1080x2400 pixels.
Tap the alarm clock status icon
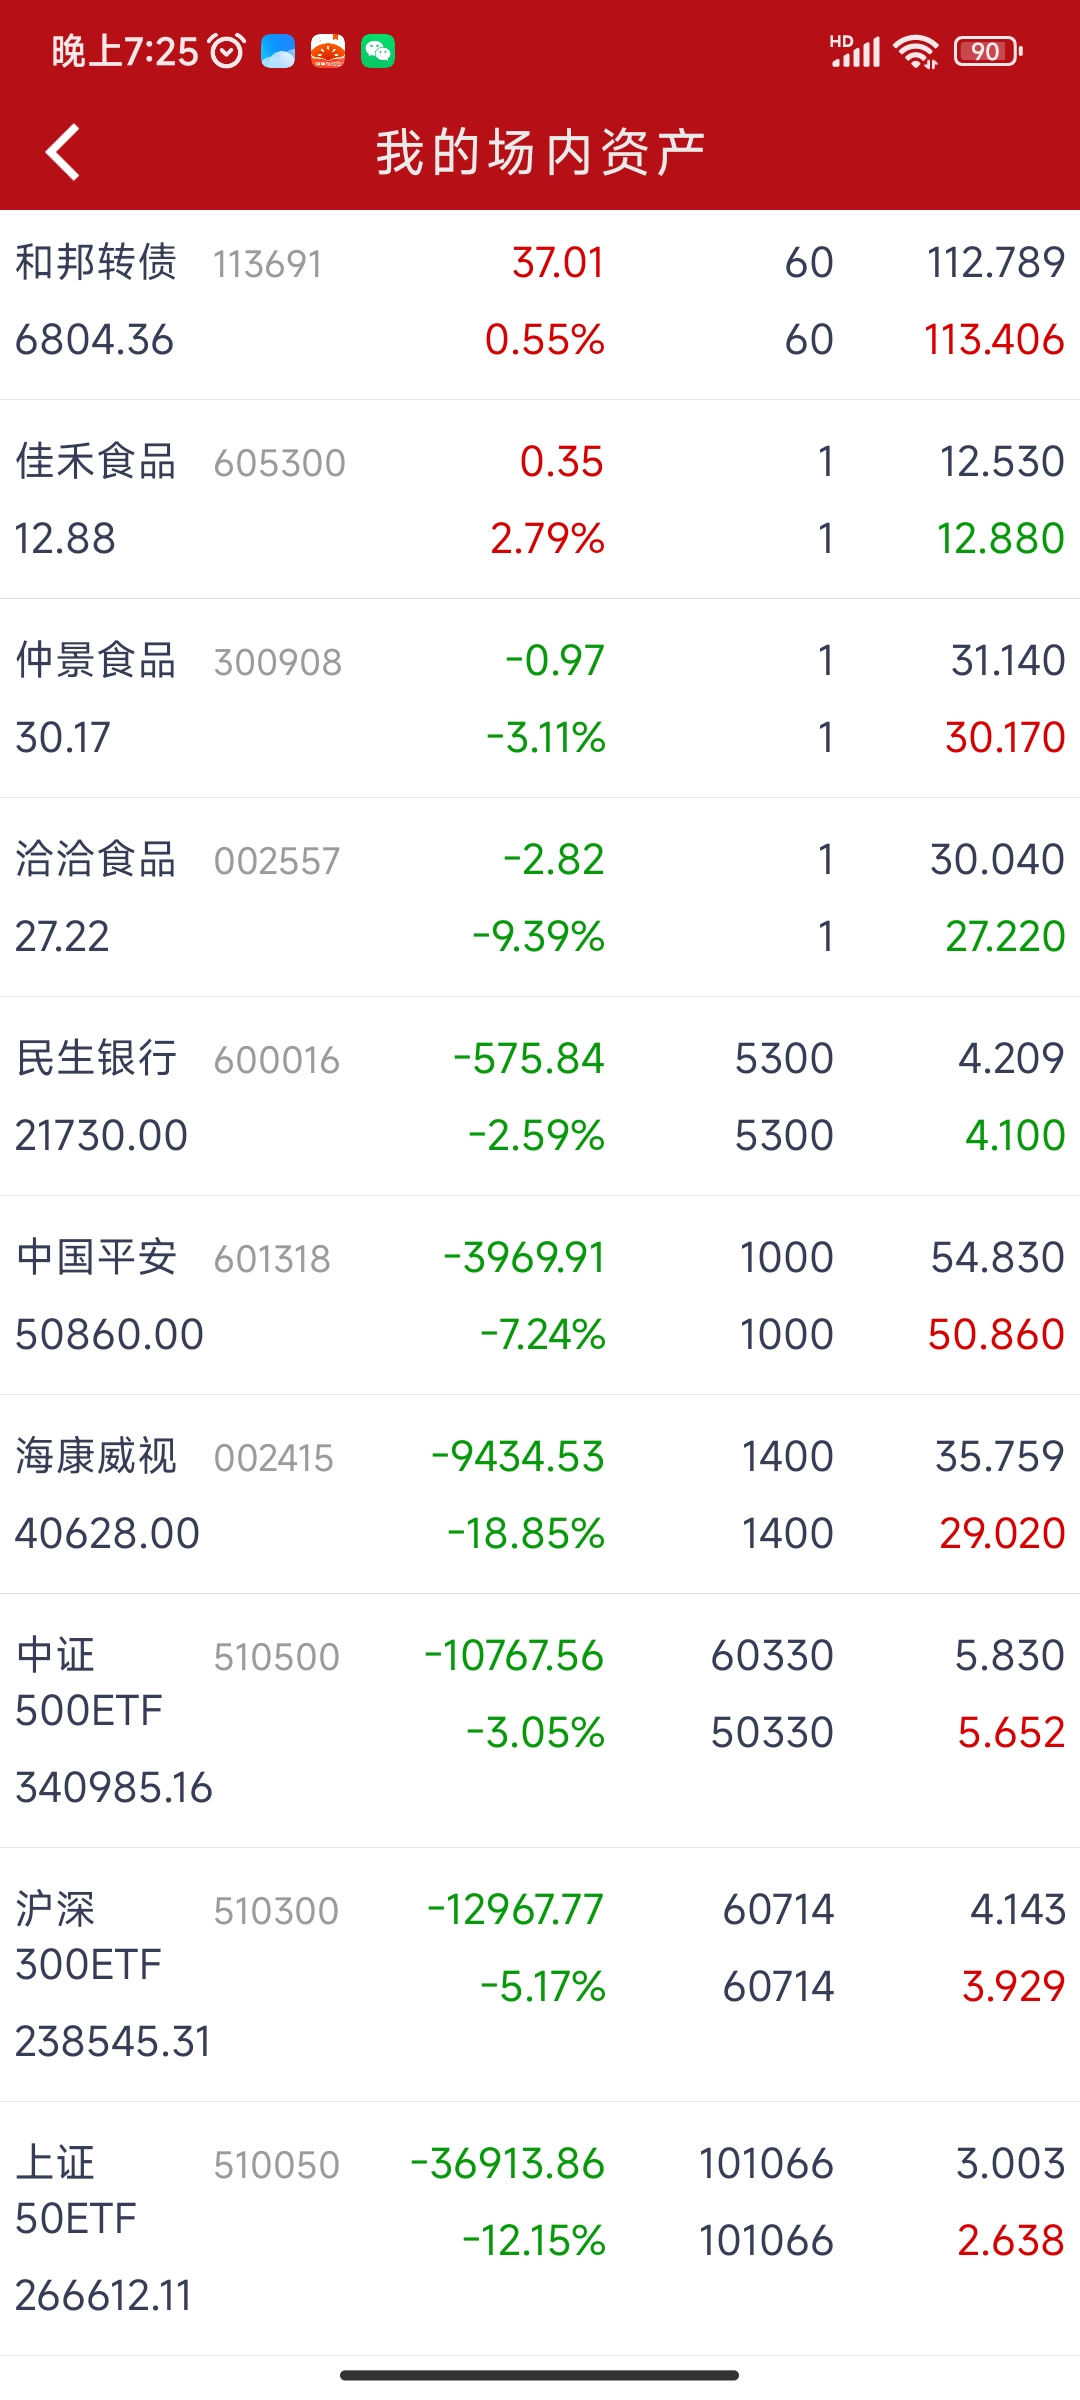(227, 51)
